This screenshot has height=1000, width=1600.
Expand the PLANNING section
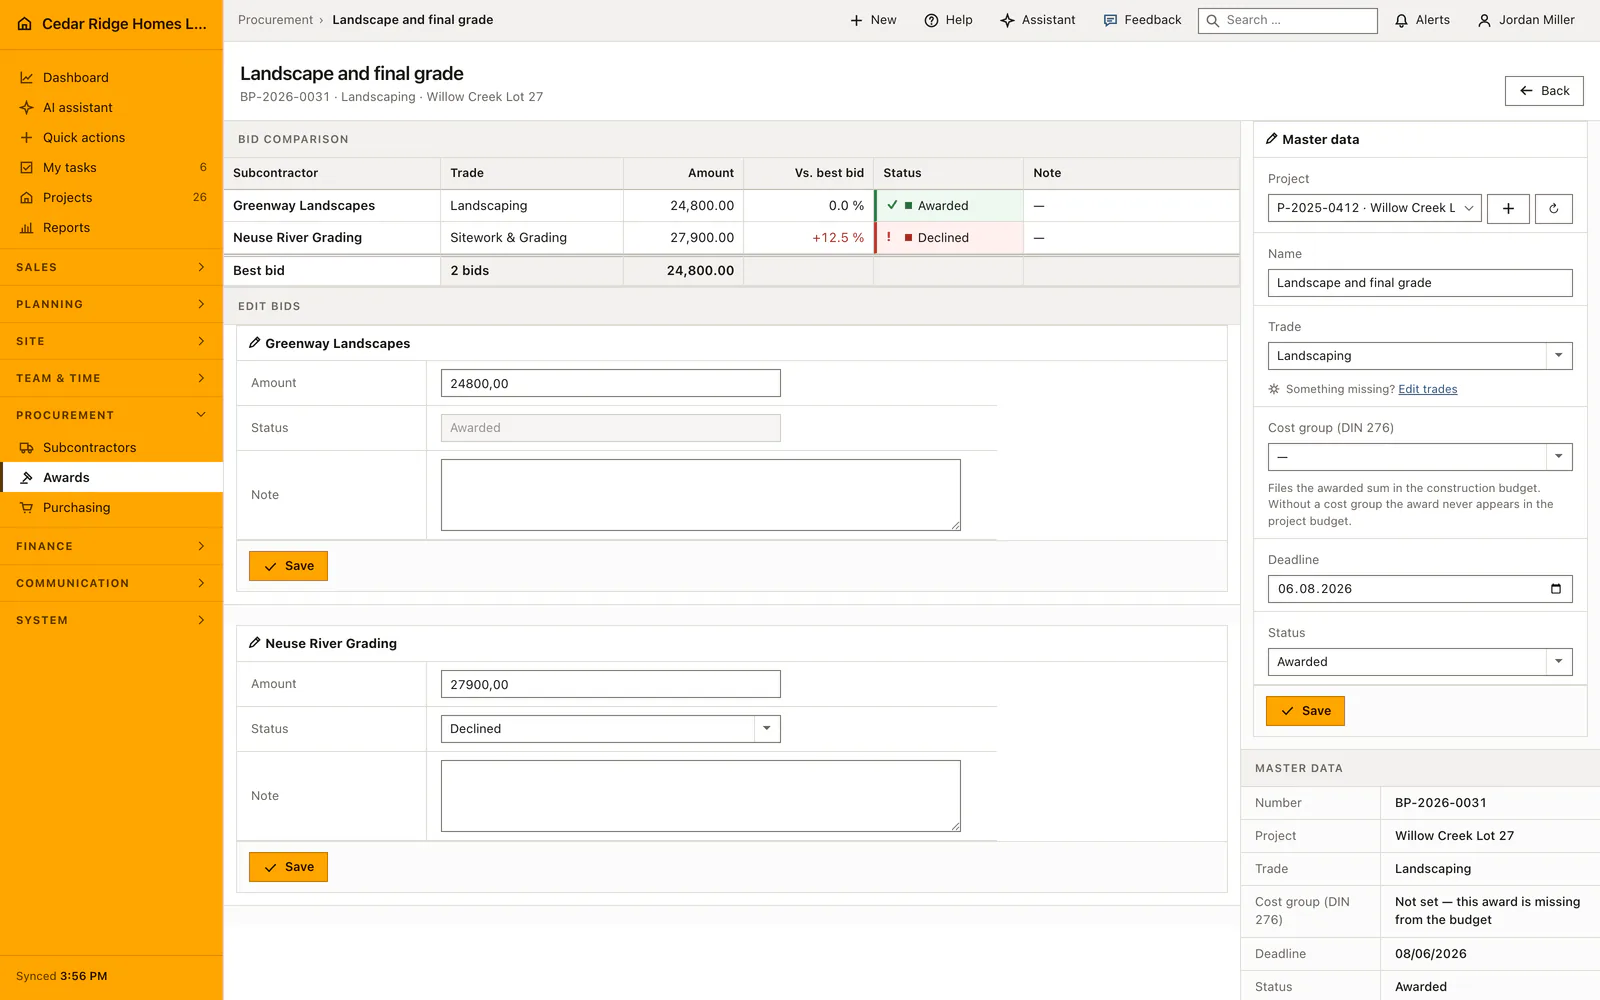(111, 304)
